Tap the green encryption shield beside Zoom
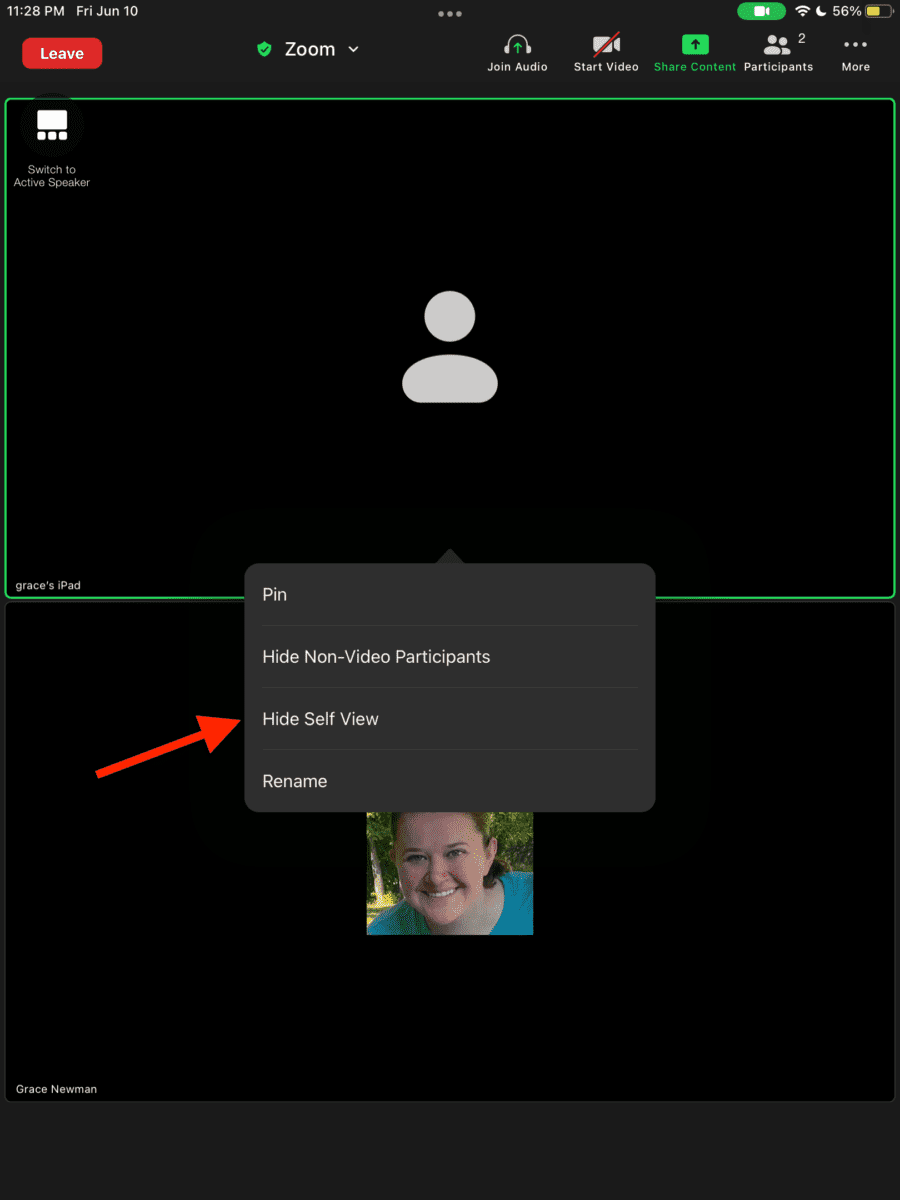 coord(263,48)
